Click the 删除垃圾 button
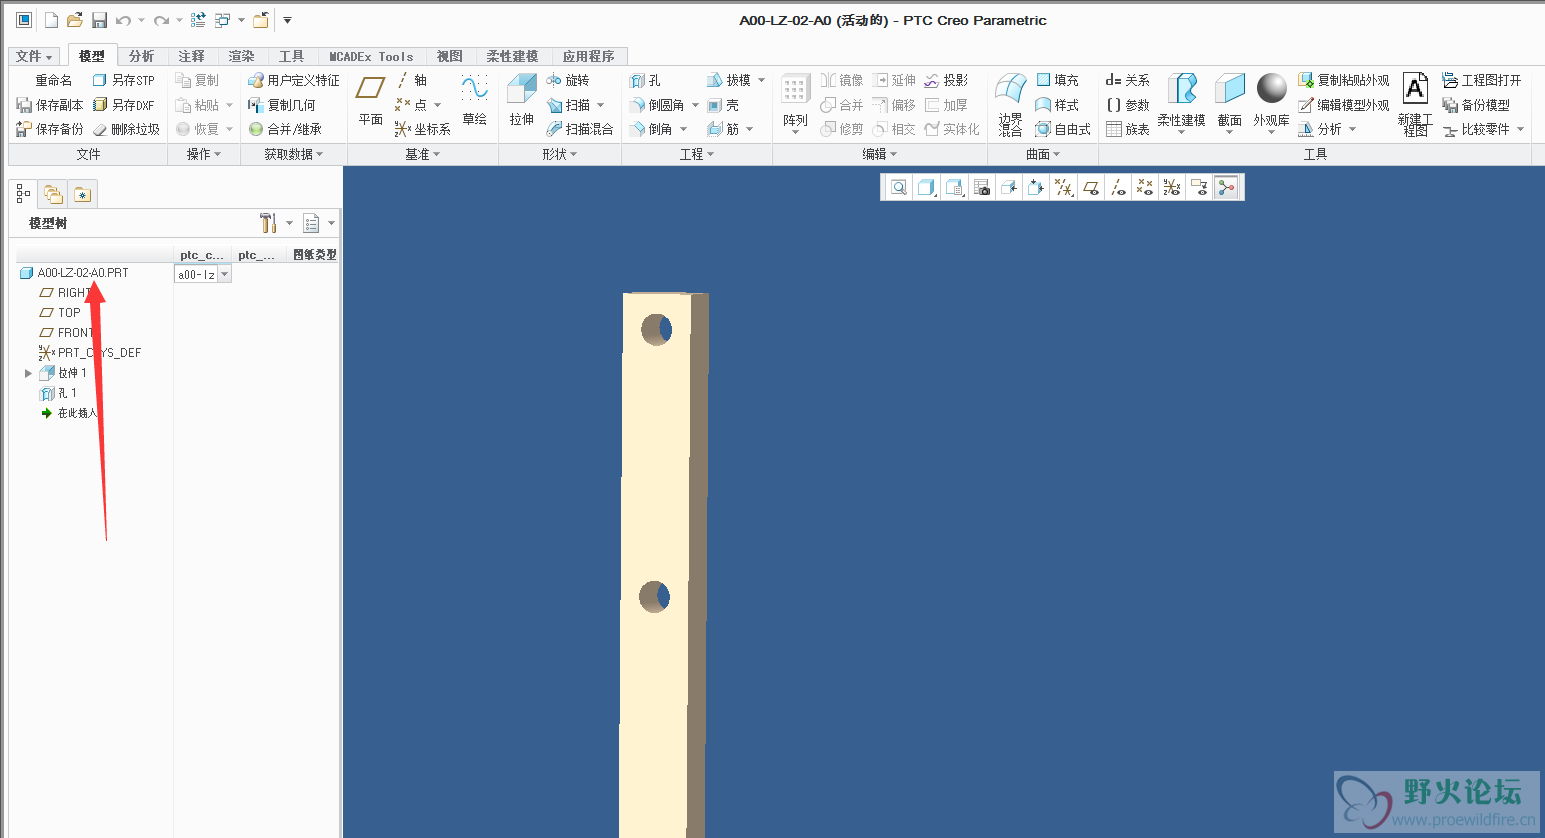Screen dimensions: 1545x838 pyautogui.click(x=126, y=129)
